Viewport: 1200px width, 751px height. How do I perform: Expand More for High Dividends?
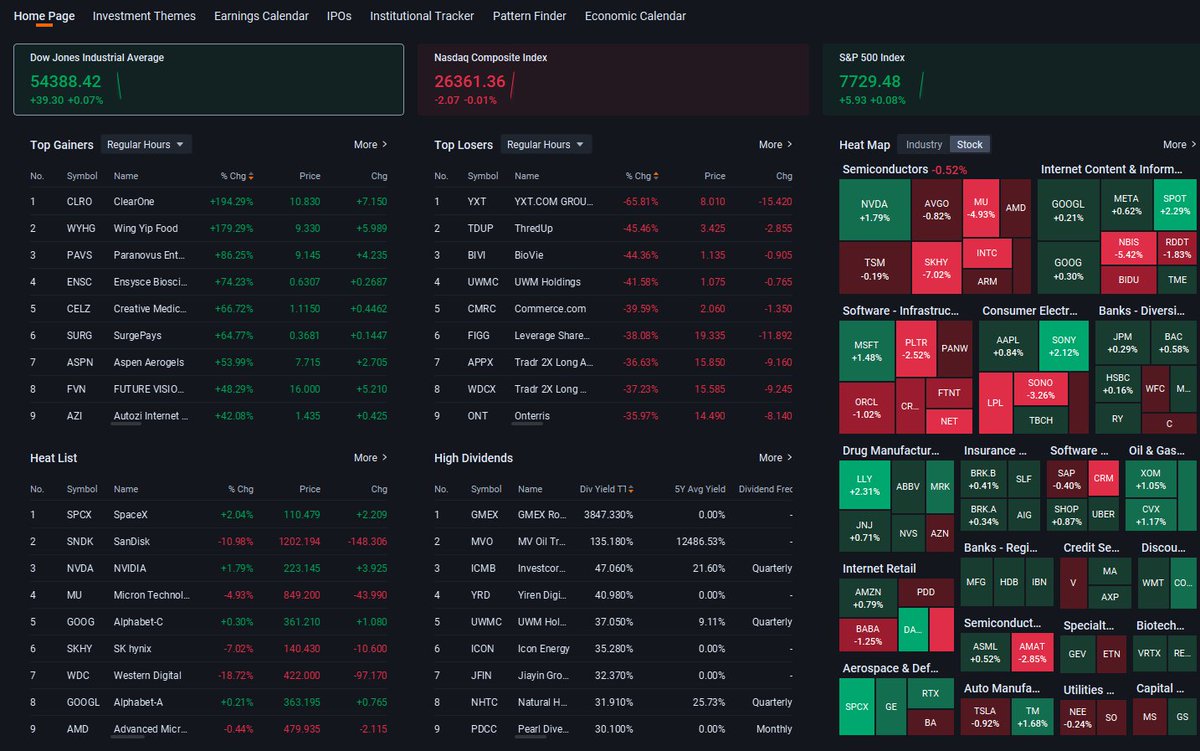[775, 457]
